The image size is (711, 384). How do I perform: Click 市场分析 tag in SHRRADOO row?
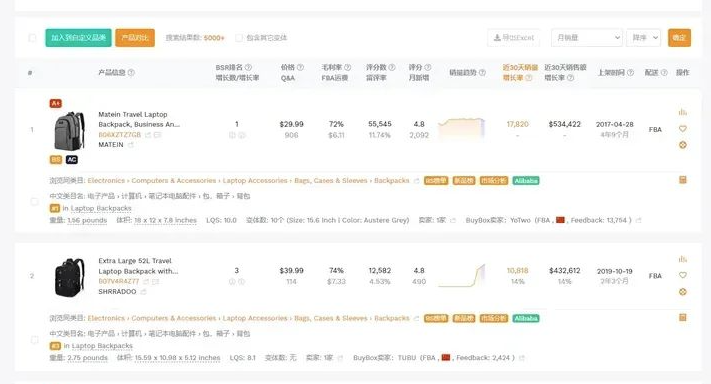[x=494, y=318]
